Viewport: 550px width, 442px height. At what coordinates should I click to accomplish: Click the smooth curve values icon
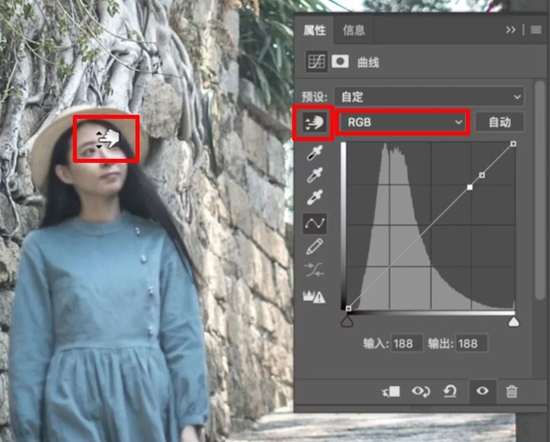(x=315, y=270)
